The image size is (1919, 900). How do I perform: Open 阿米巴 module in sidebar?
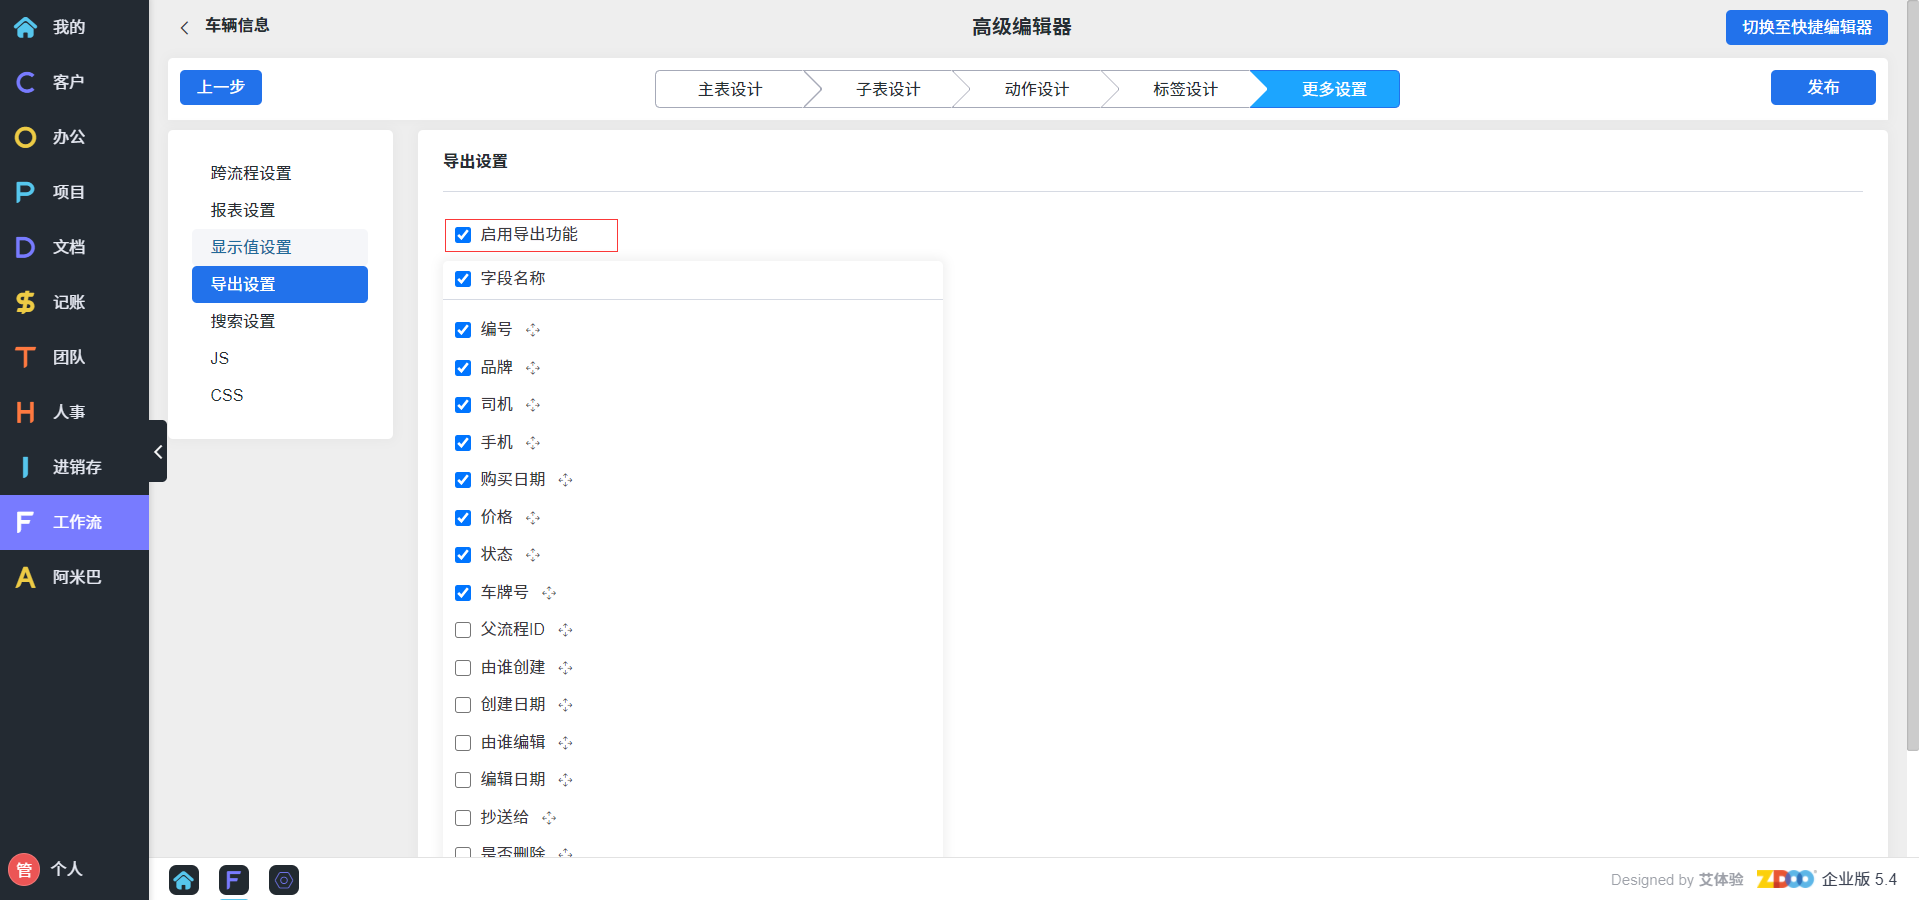(x=74, y=577)
